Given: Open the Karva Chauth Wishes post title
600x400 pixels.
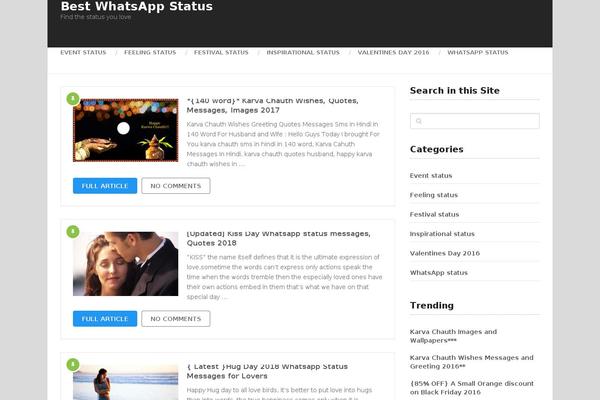Looking at the screenshot, I should tap(272, 105).
